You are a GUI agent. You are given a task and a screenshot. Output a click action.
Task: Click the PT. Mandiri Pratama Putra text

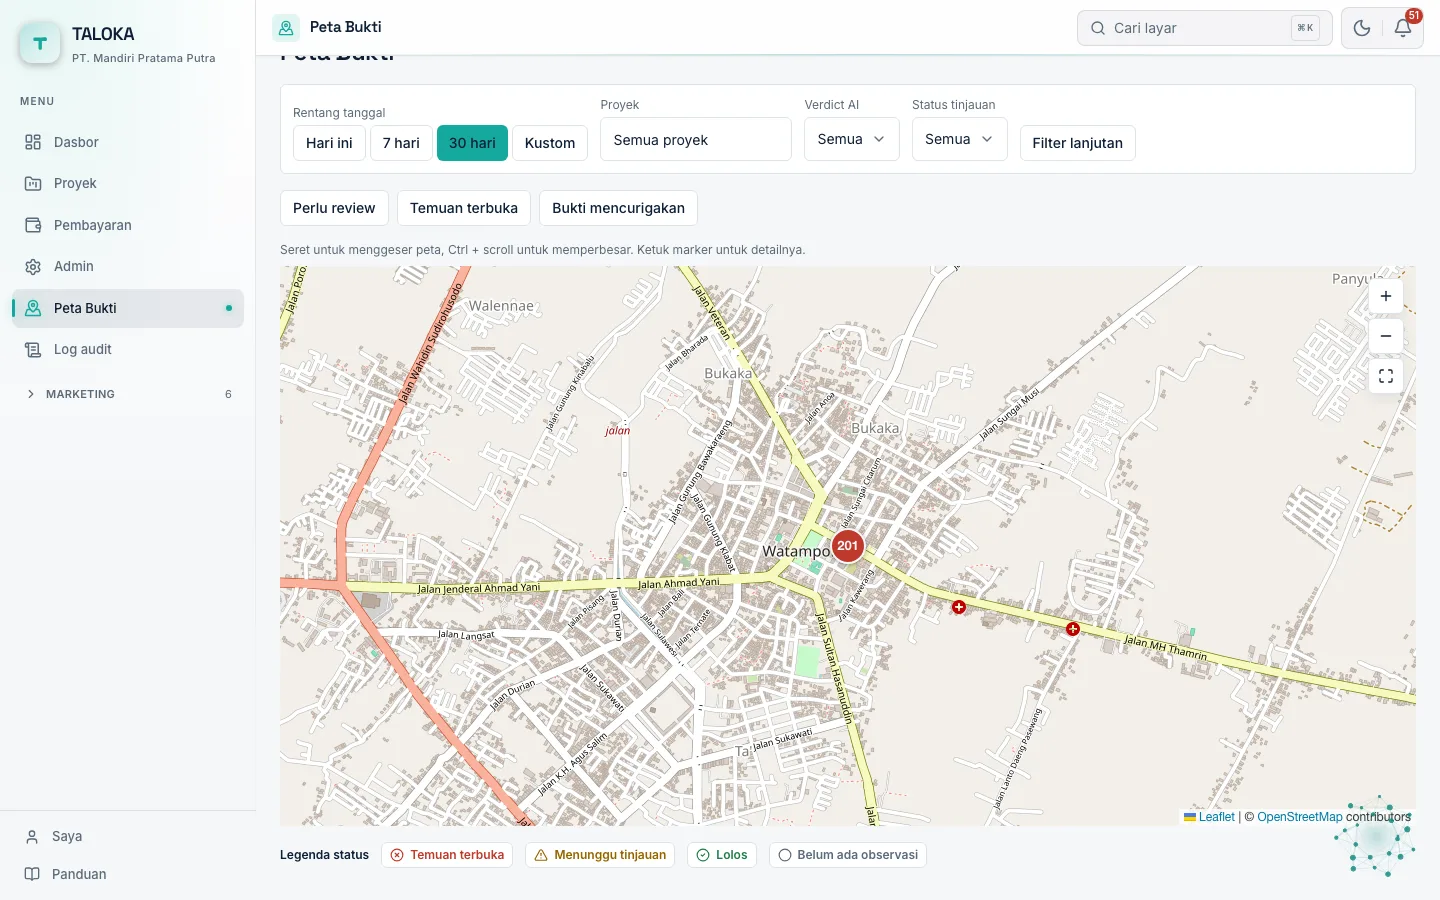click(x=144, y=58)
